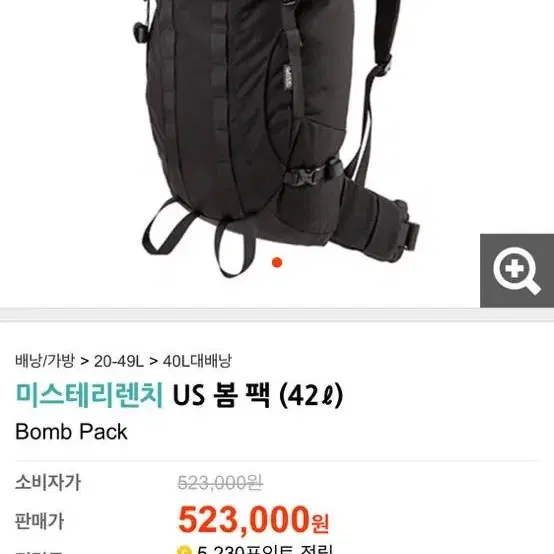Select the orange carousel dot indicator
Screen dimensions: 554x554
click(x=277, y=263)
